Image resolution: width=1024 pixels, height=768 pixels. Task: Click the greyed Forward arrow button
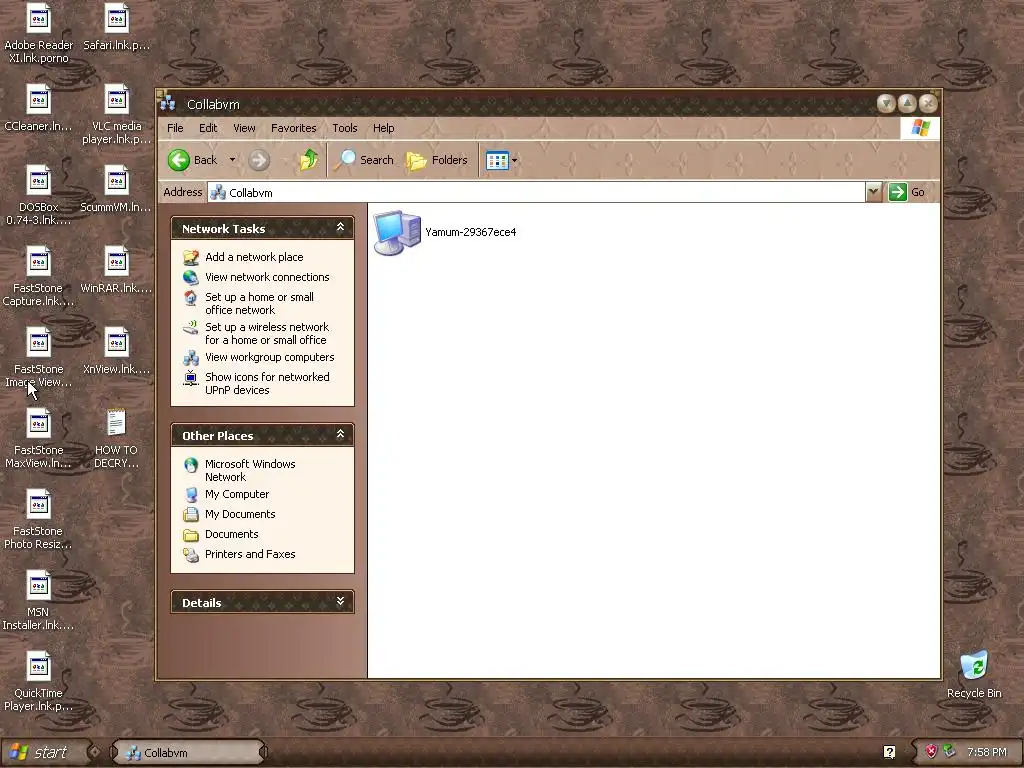pyautogui.click(x=259, y=160)
